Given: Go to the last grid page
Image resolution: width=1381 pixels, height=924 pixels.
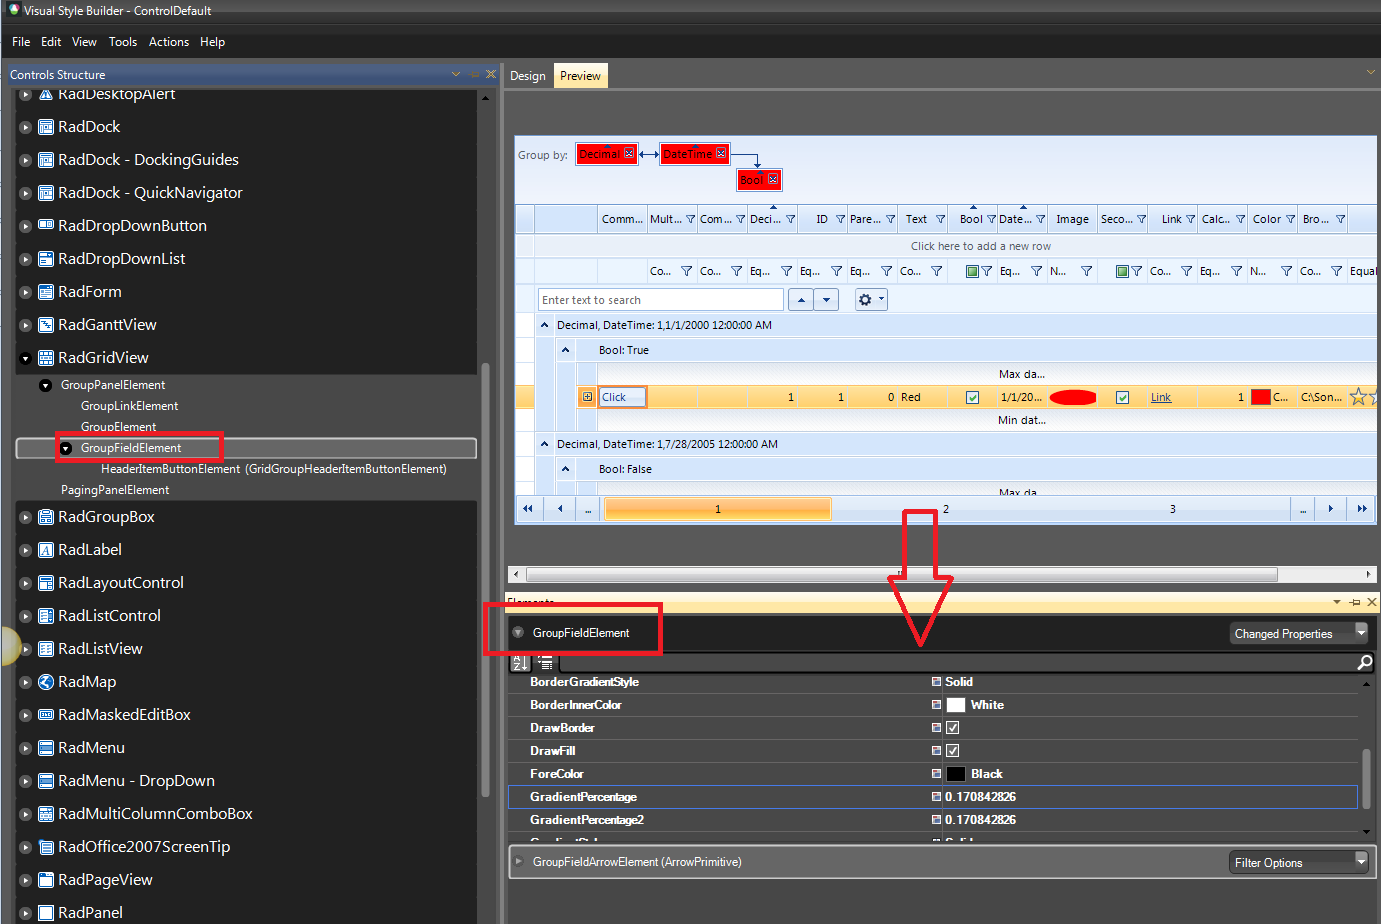Looking at the screenshot, I should pyautogui.click(x=1362, y=509).
